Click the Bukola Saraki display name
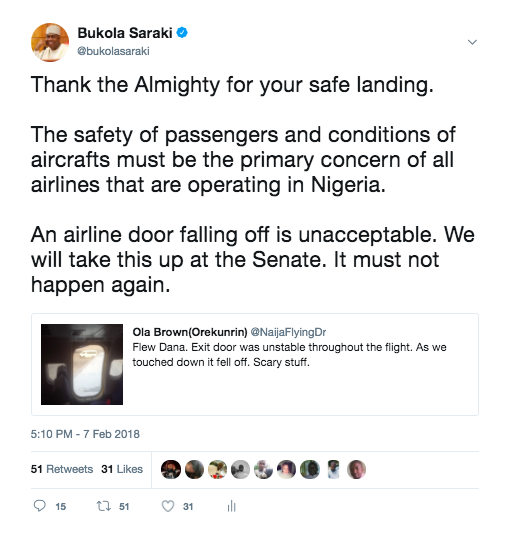 point(125,33)
